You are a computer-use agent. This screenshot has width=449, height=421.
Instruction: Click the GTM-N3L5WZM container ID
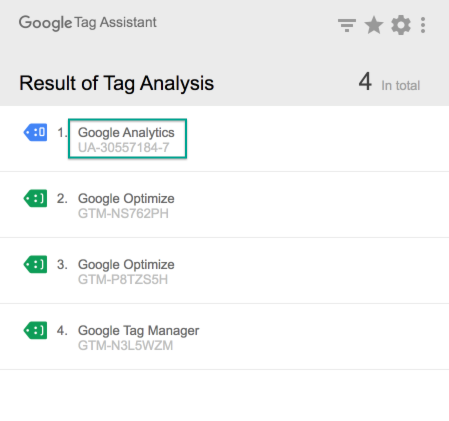coord(125,345)
